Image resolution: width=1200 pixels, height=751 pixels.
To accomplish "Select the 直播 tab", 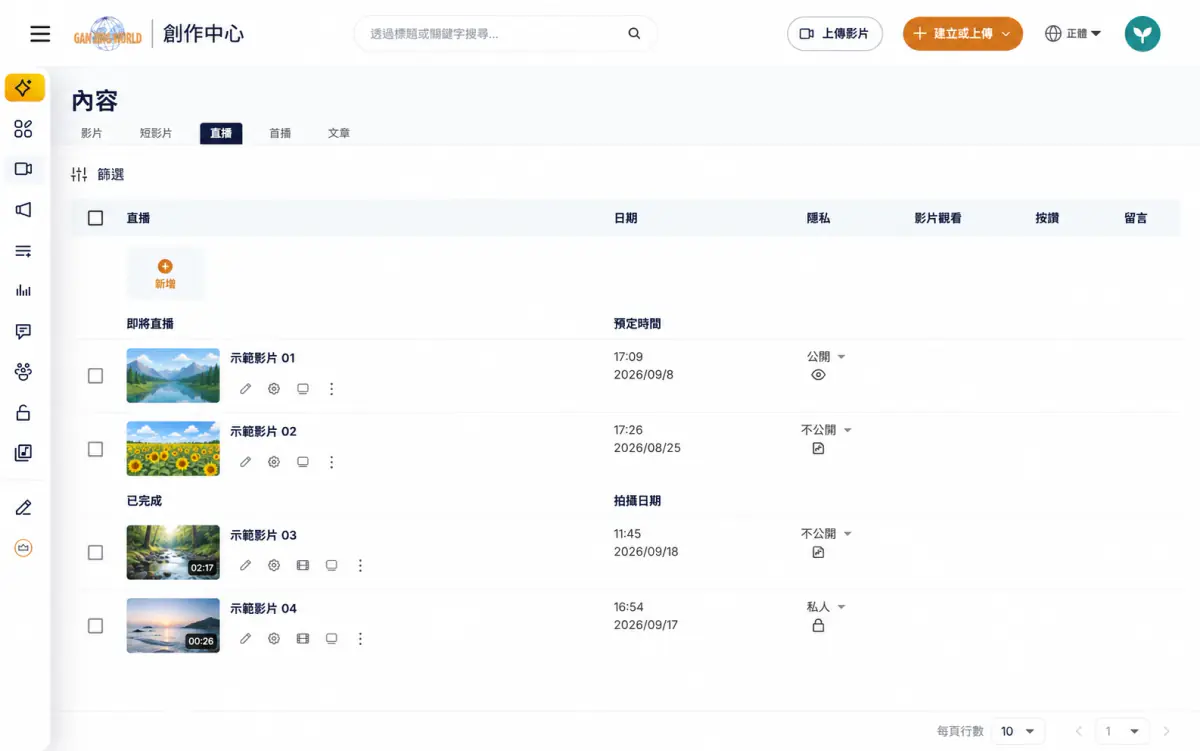I will (221, 133).
